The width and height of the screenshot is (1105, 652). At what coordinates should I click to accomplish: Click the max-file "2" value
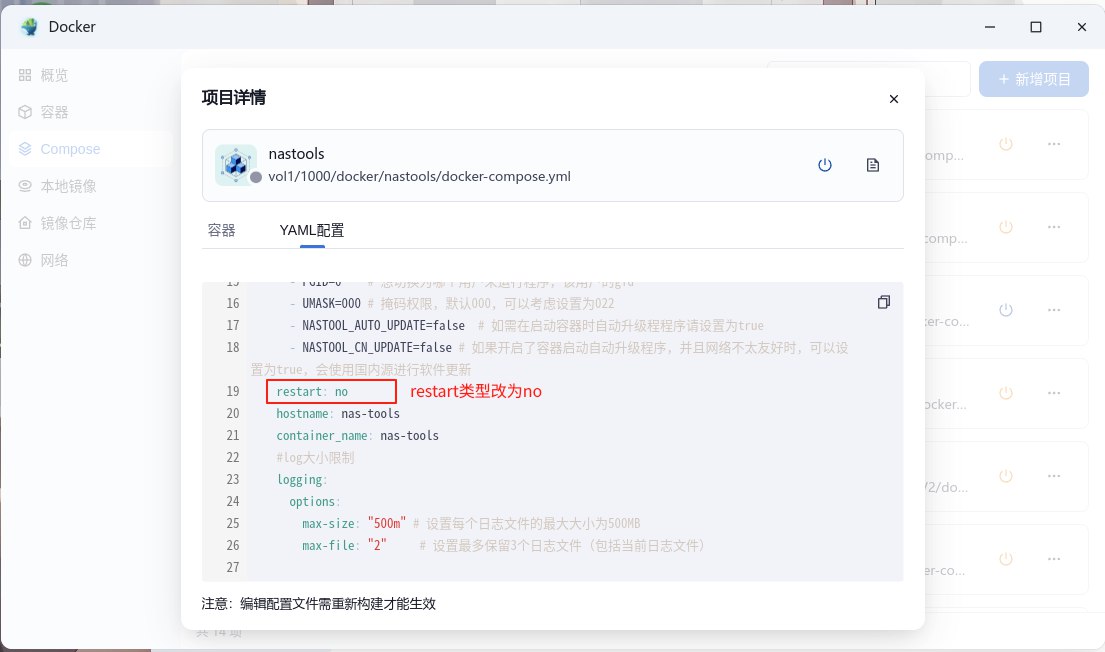[x=377, y=545]
